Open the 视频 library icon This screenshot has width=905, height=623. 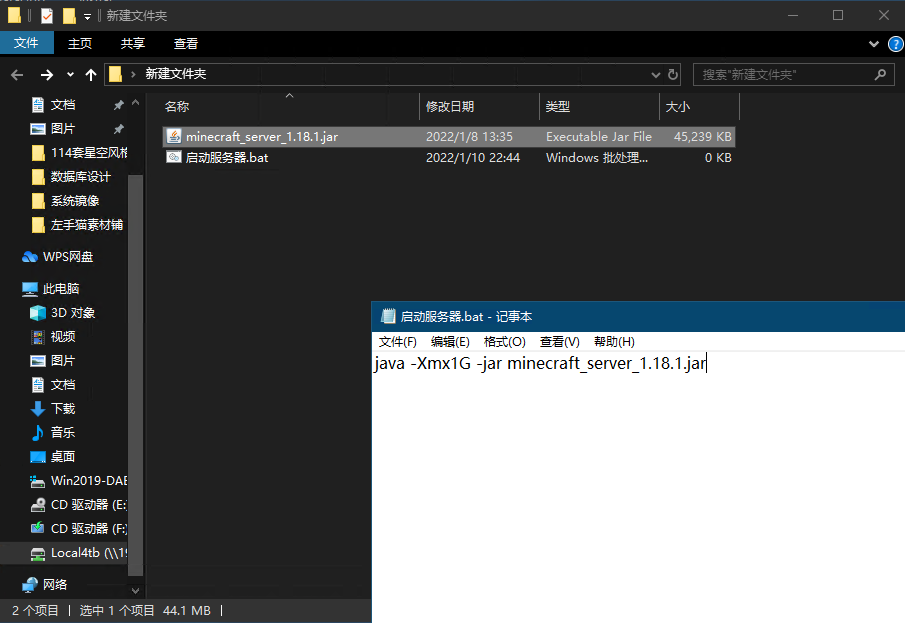(x=38, y=337)
